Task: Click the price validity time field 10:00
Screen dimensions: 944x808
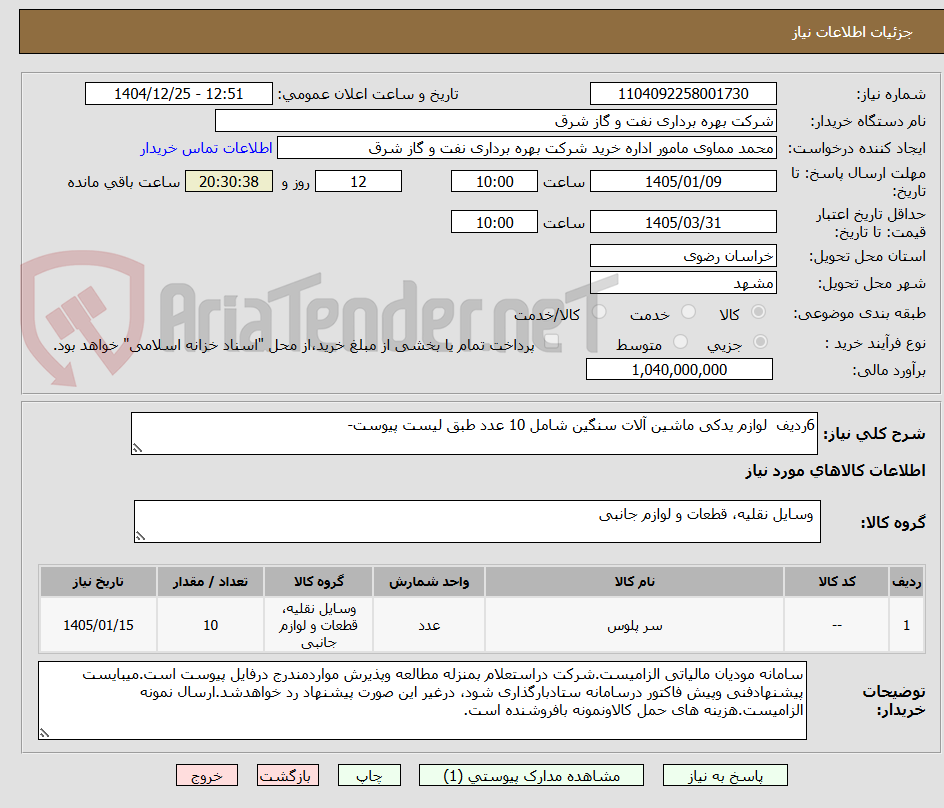Action: point(494,222)
